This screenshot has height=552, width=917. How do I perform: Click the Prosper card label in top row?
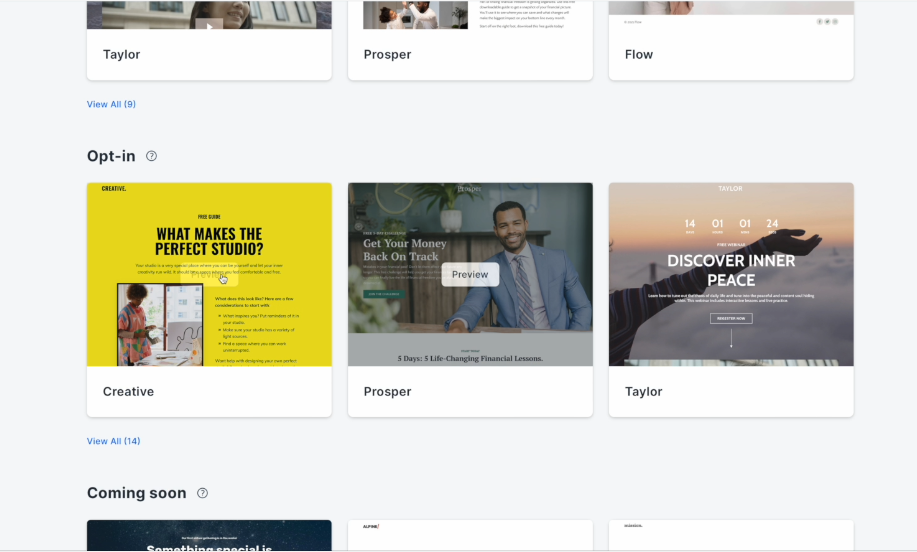click(387, 54)
